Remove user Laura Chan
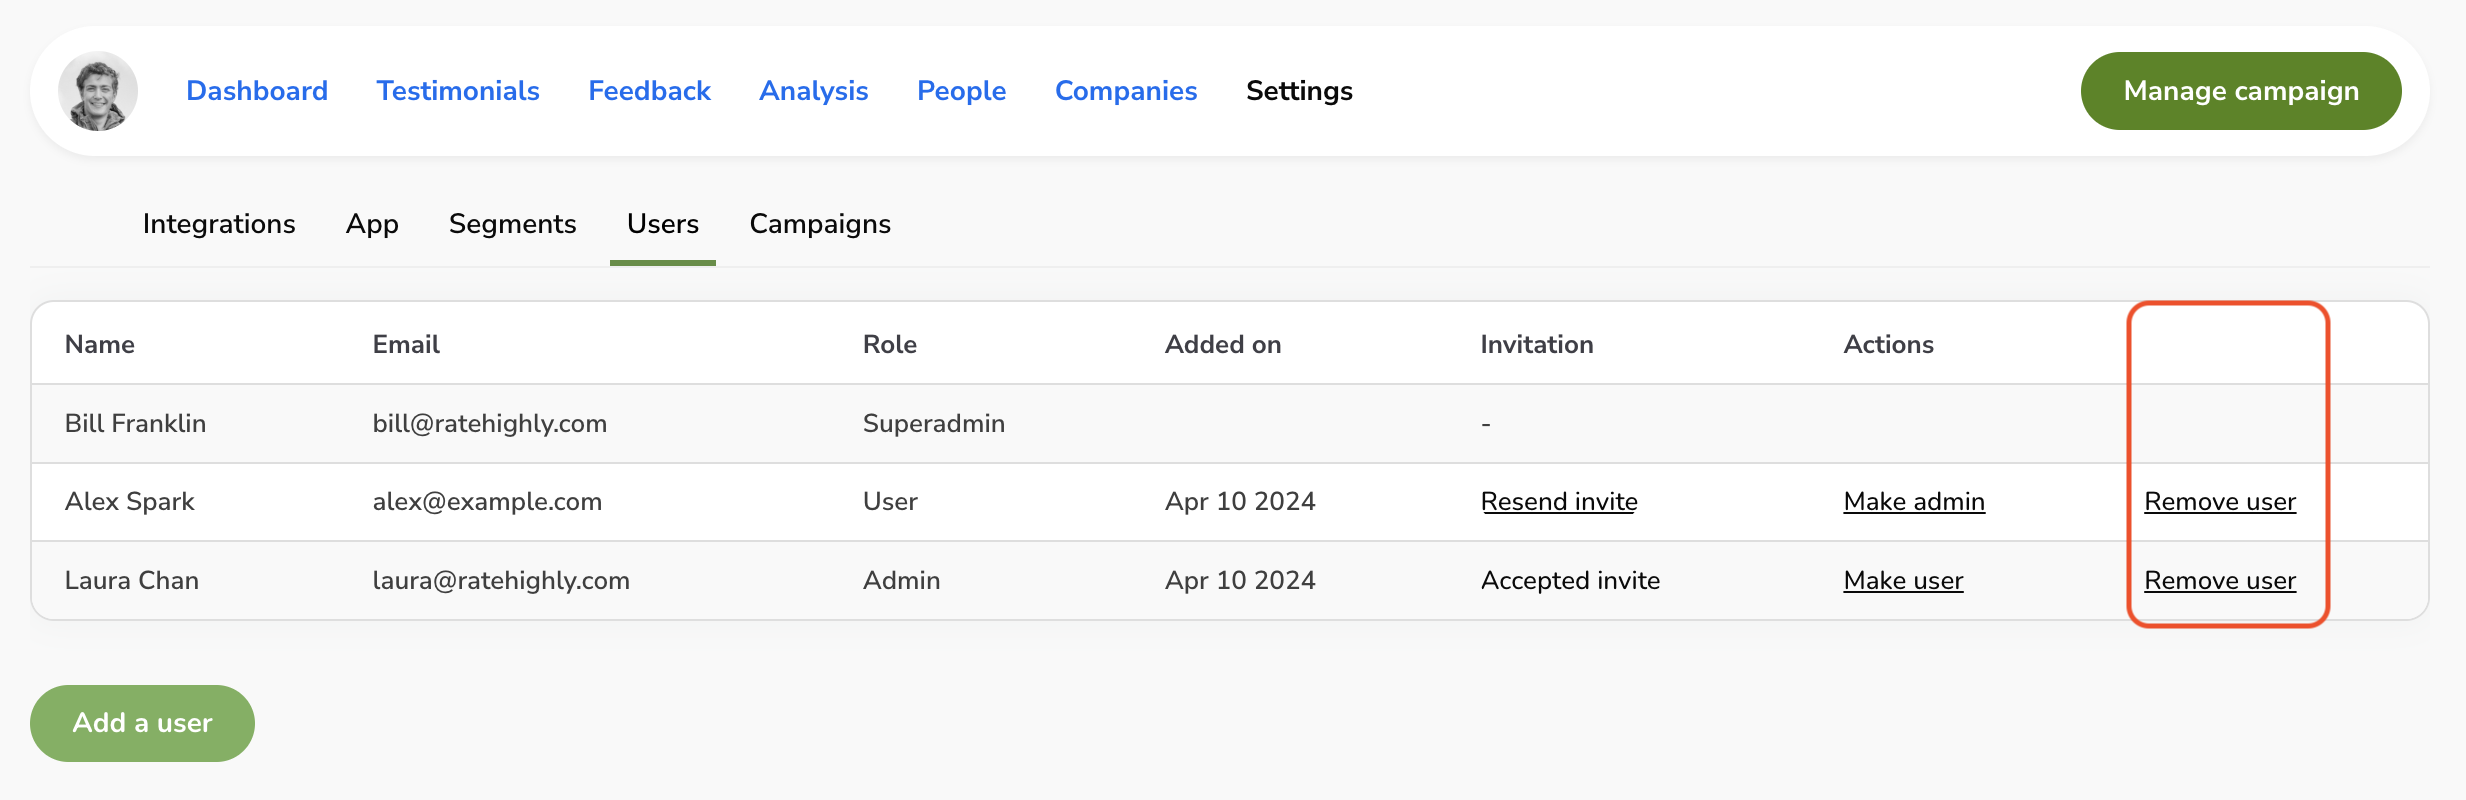Screen dimensions: 2466x800 pos(2220,581)
